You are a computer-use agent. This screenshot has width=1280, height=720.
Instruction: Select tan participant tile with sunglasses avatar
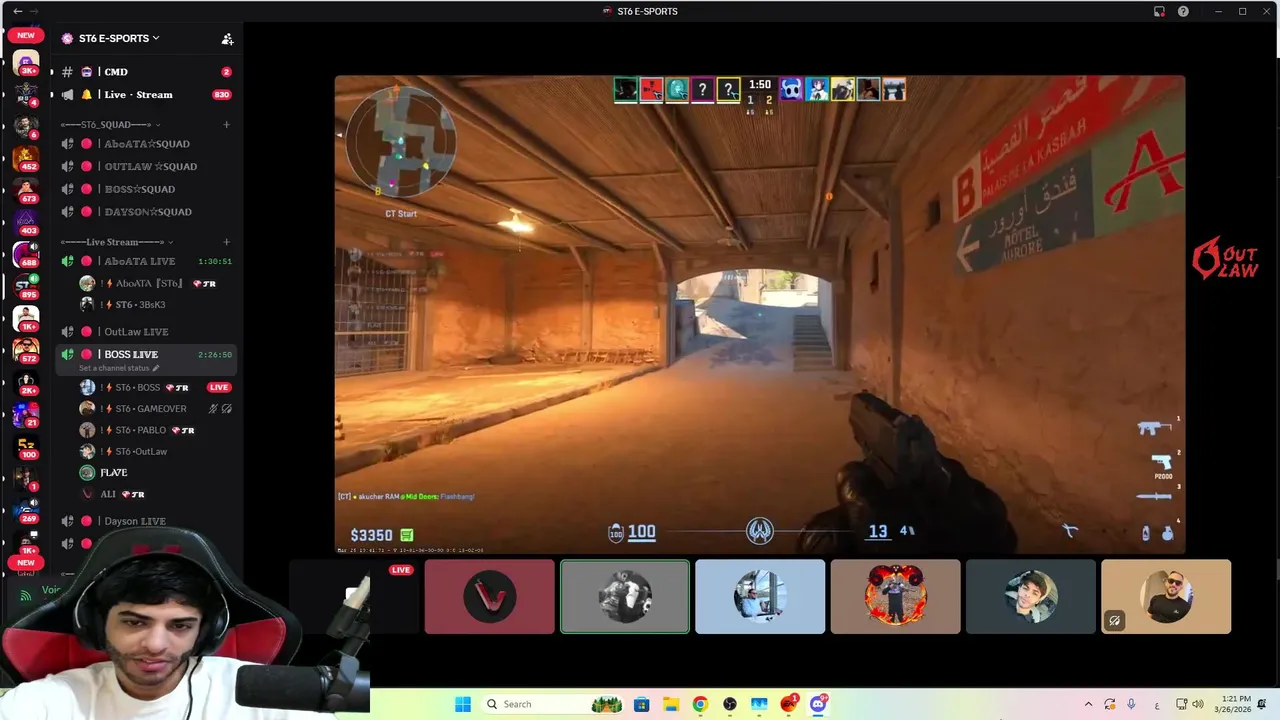pyautogui.click(x=1166, y=596)
